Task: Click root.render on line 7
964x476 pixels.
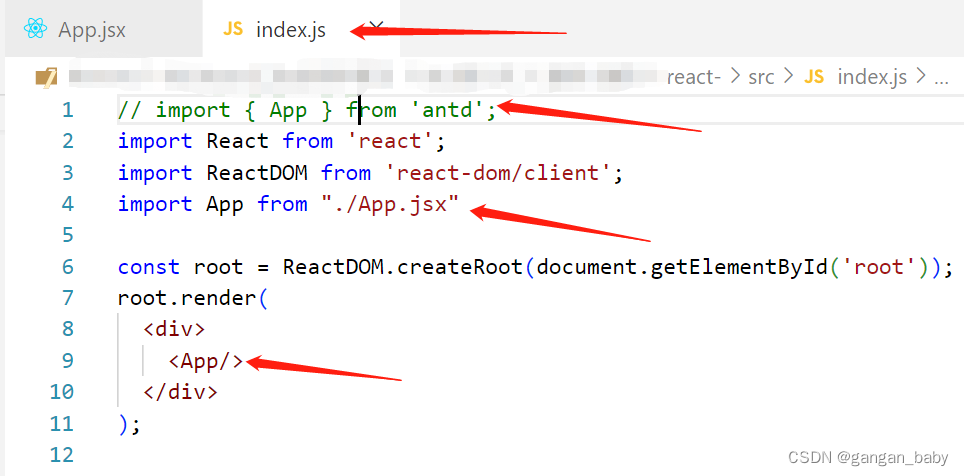Action: click(188, 298)
